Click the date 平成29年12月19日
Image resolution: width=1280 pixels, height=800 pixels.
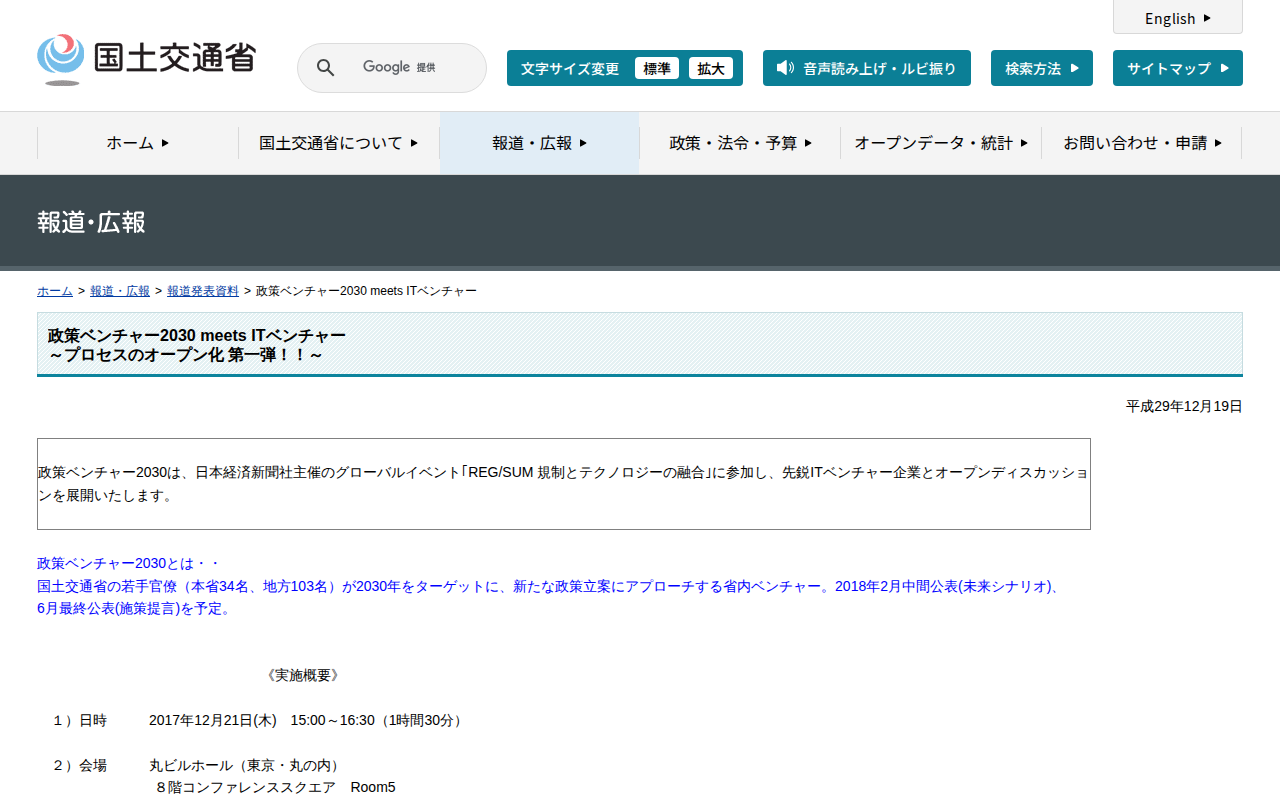coord(1184,406)
